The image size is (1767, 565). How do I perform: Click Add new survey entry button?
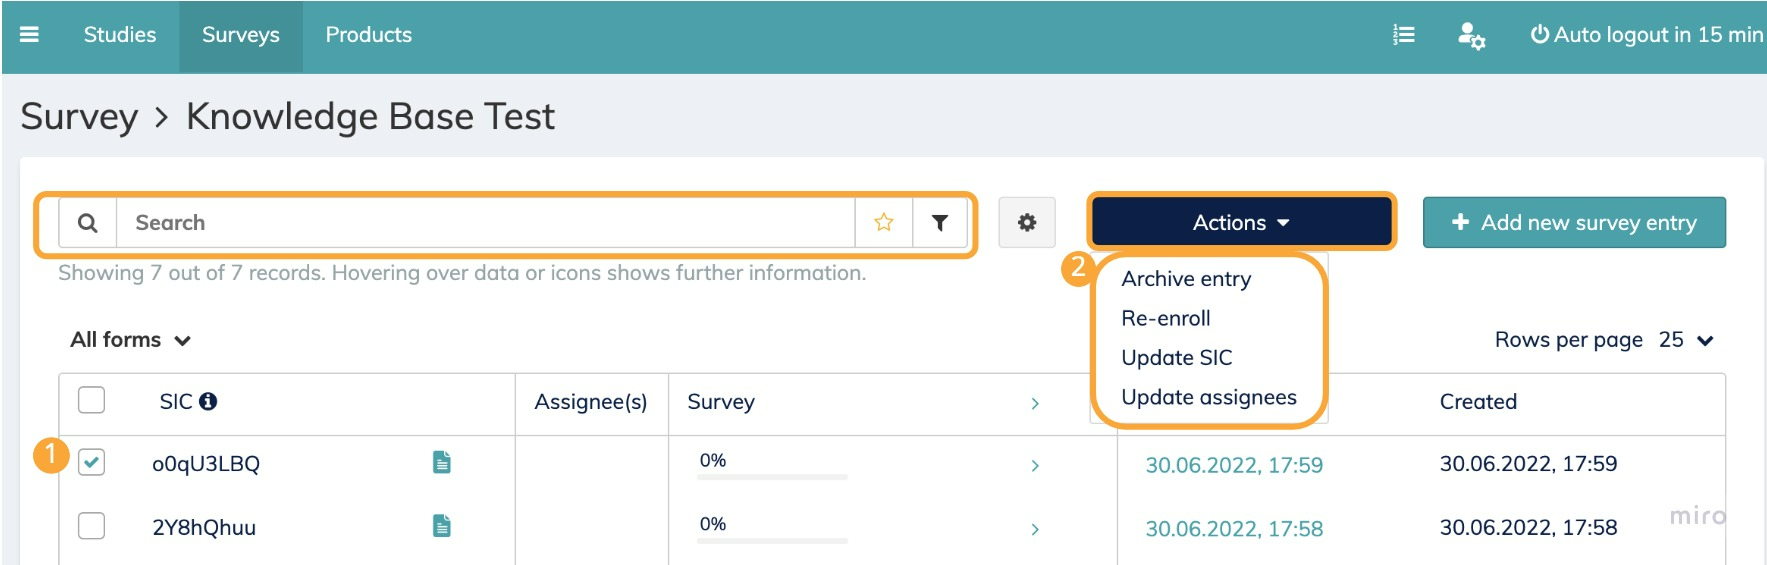(x=1573, y=223)
